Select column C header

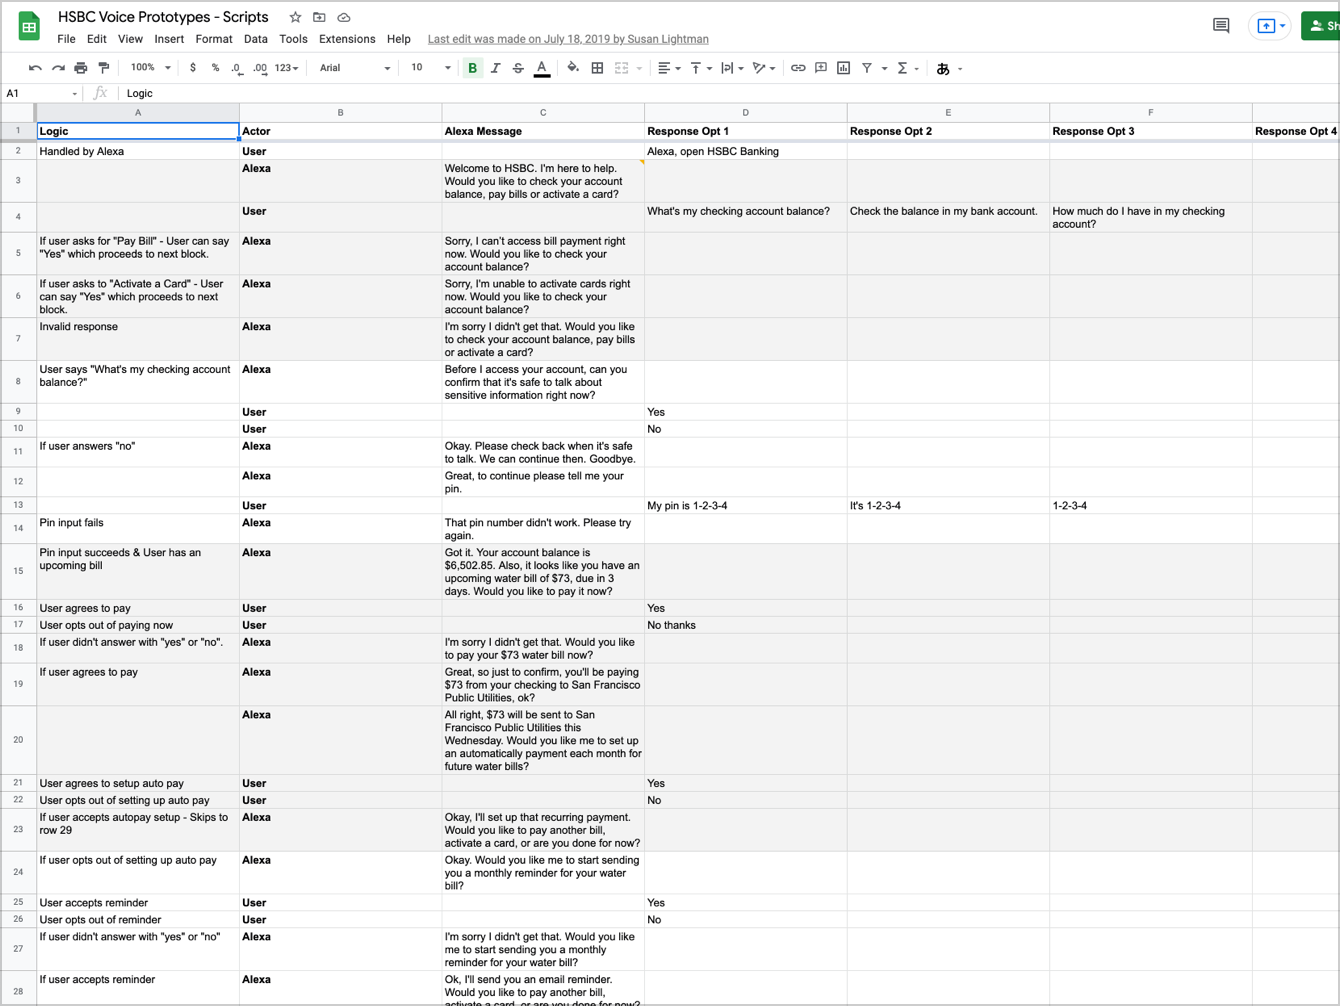click(x=543, y=113)
